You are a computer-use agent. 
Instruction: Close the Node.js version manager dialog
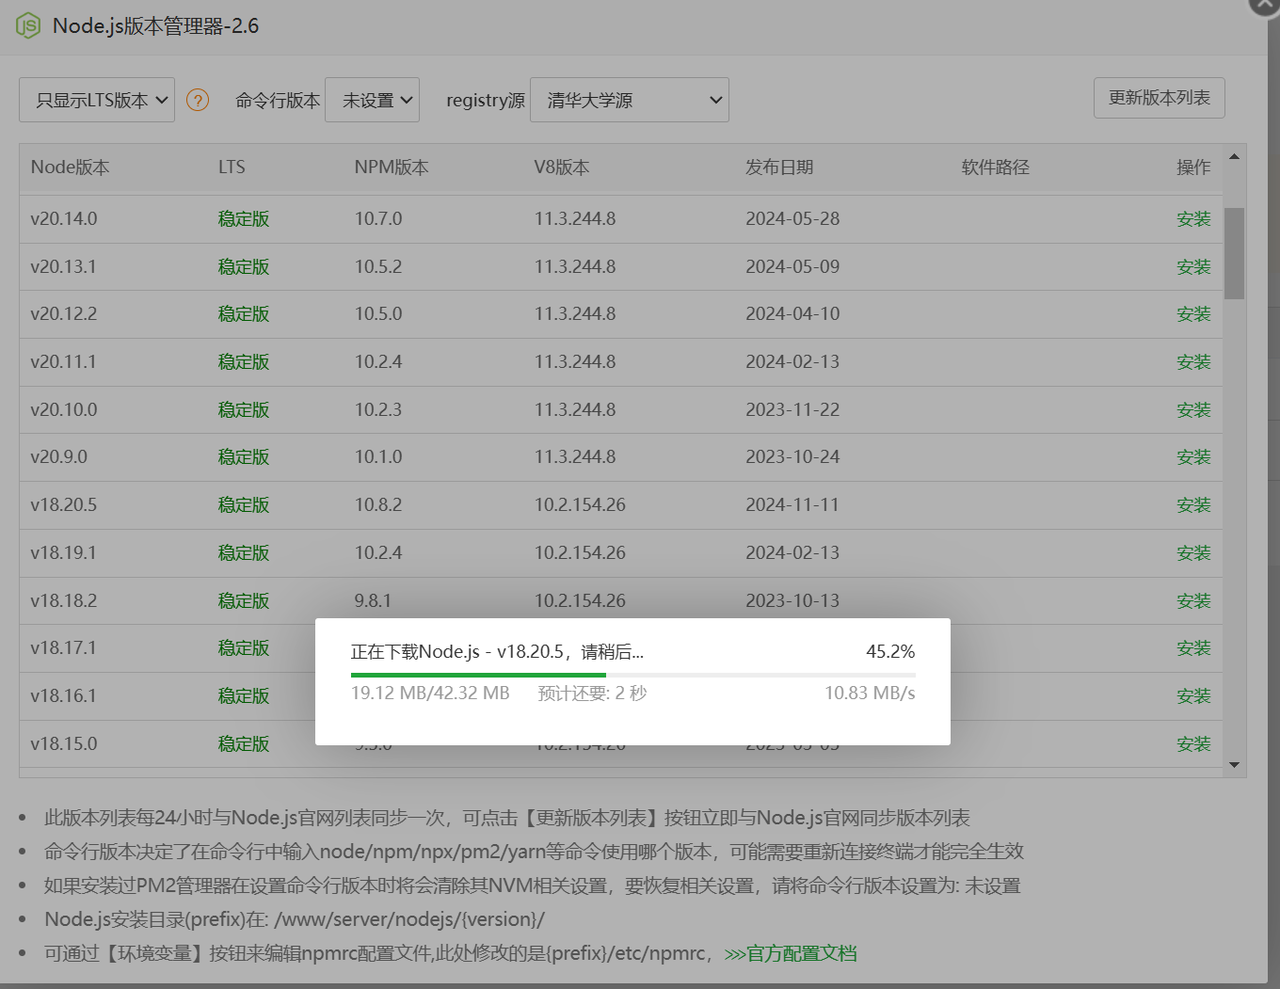click(1265, 5)
